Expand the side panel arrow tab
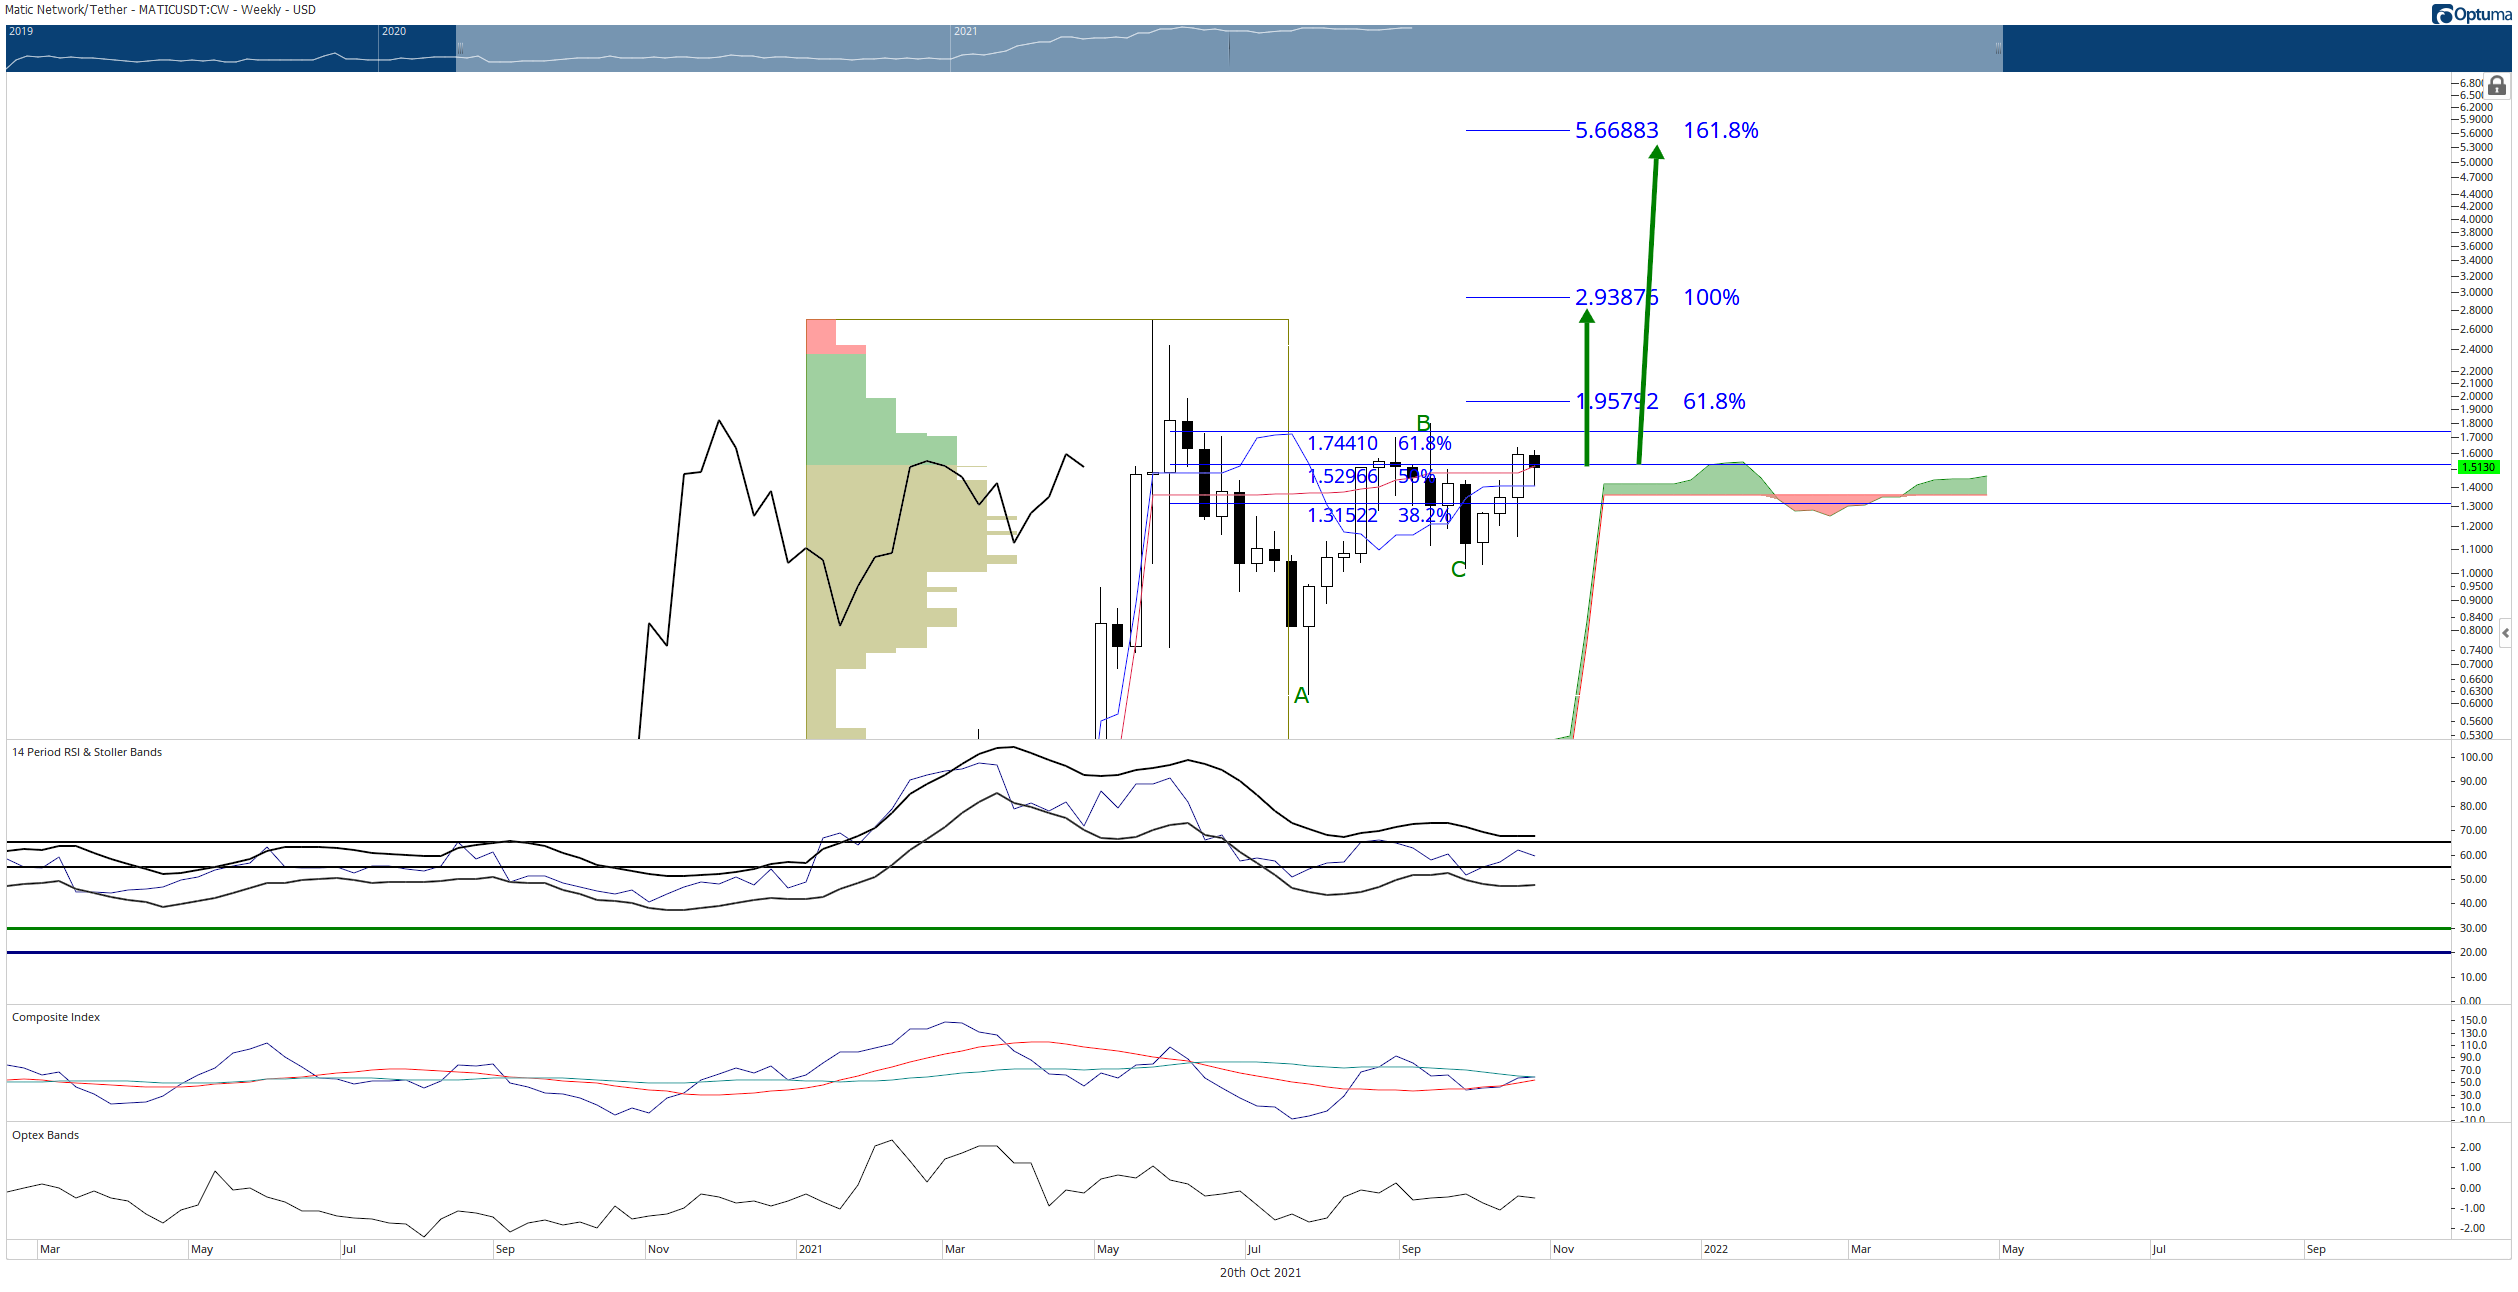 click(x=2505, y=633)
